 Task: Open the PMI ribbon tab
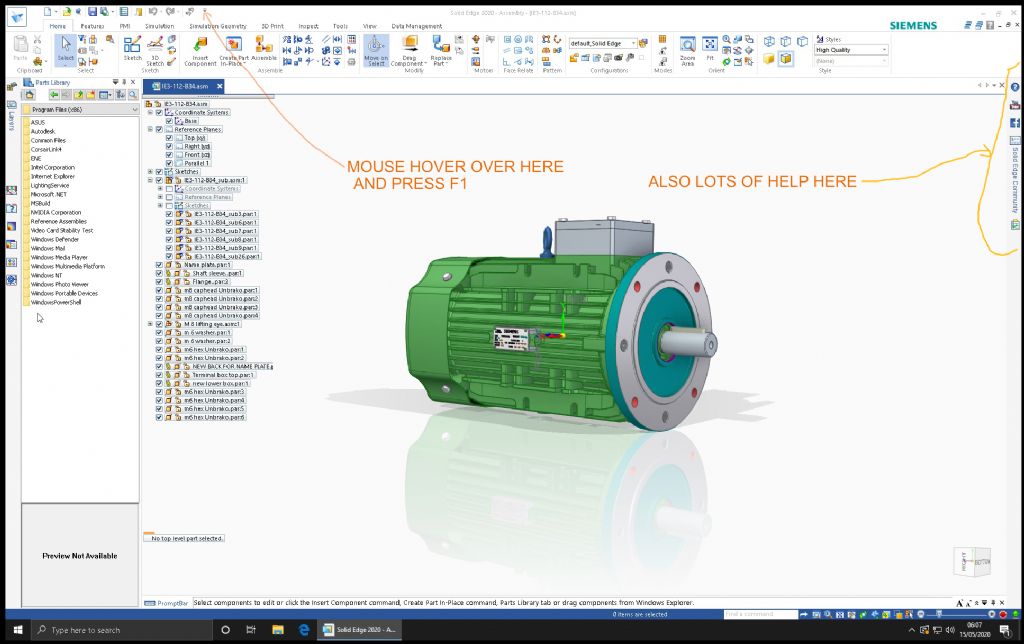click(125, 26)
